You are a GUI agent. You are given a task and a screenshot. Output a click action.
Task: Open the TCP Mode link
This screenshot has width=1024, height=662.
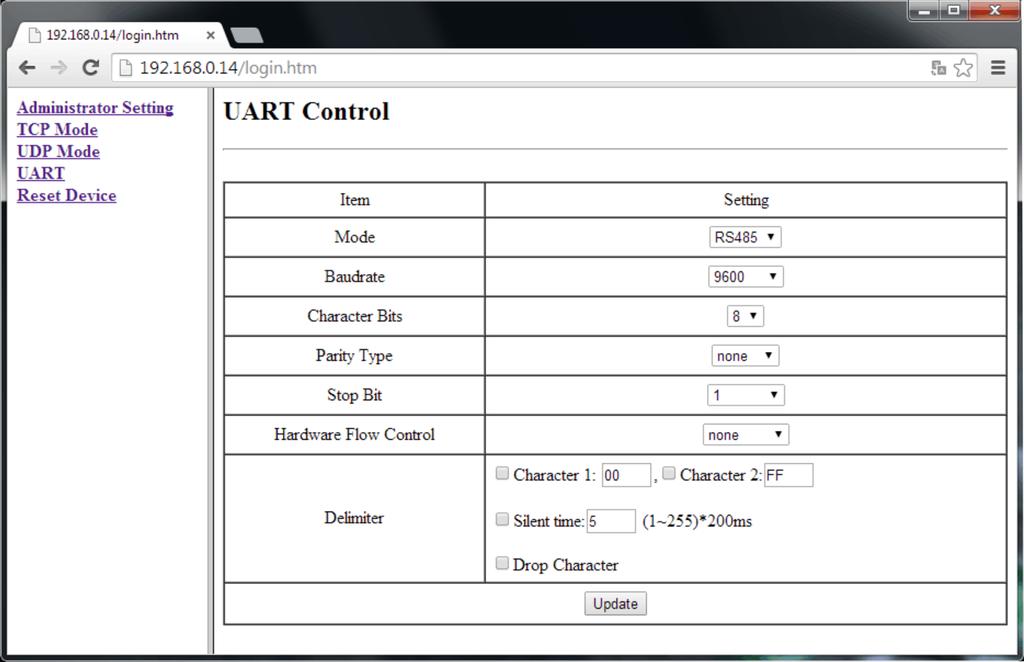57,129
